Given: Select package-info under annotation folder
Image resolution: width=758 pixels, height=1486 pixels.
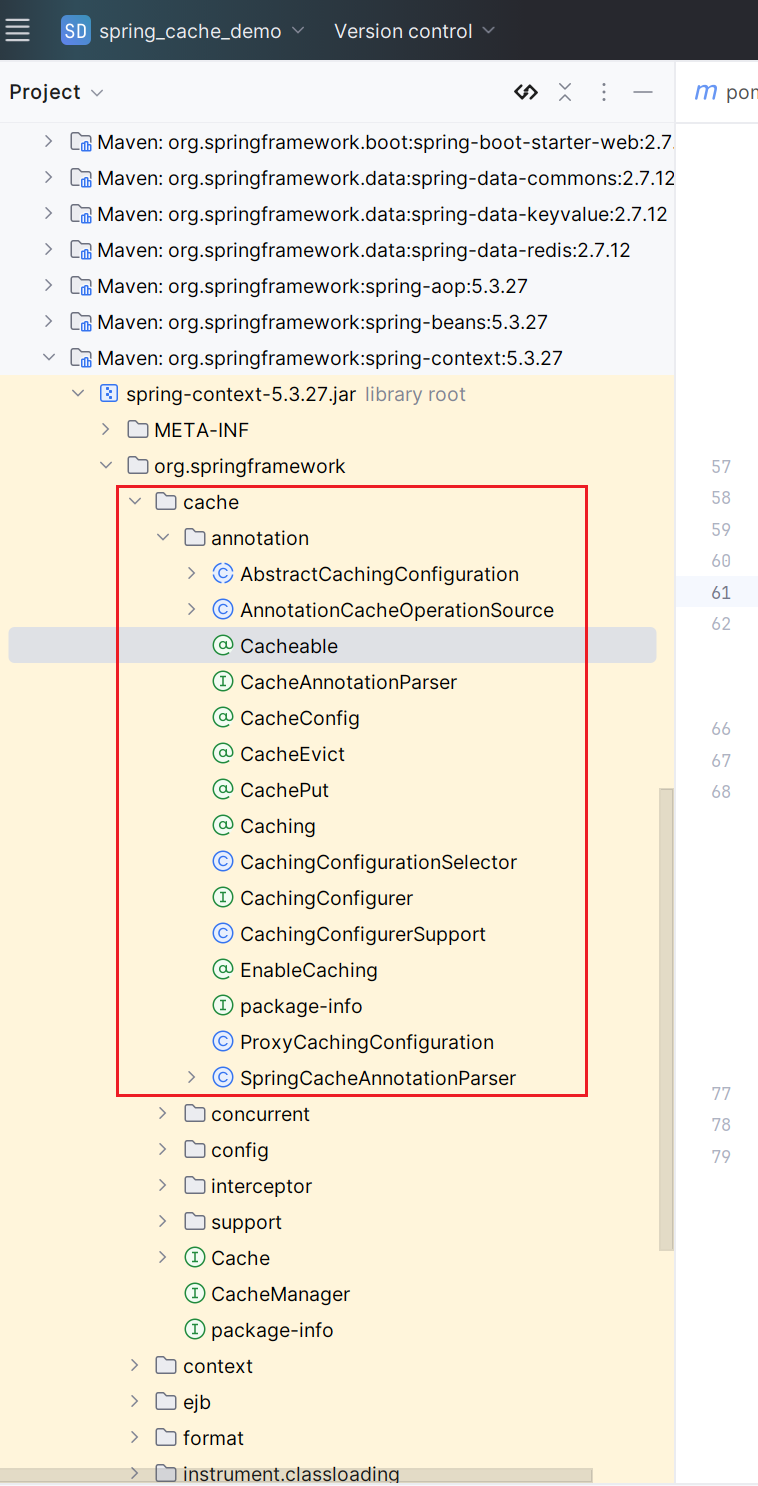Looking at the screenshot, I should [301, 1006].
